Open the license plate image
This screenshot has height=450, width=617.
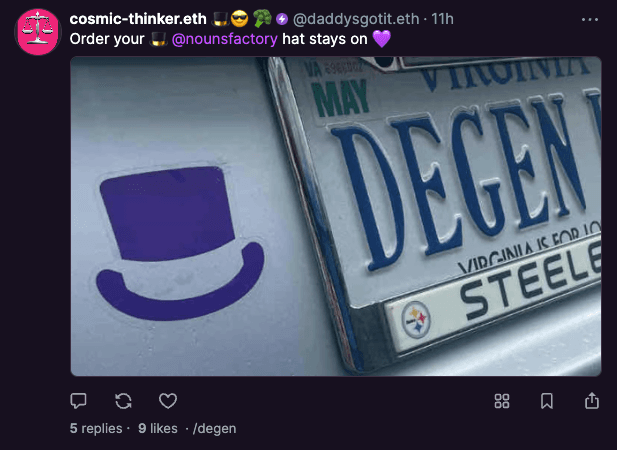(x=336, y=216)
